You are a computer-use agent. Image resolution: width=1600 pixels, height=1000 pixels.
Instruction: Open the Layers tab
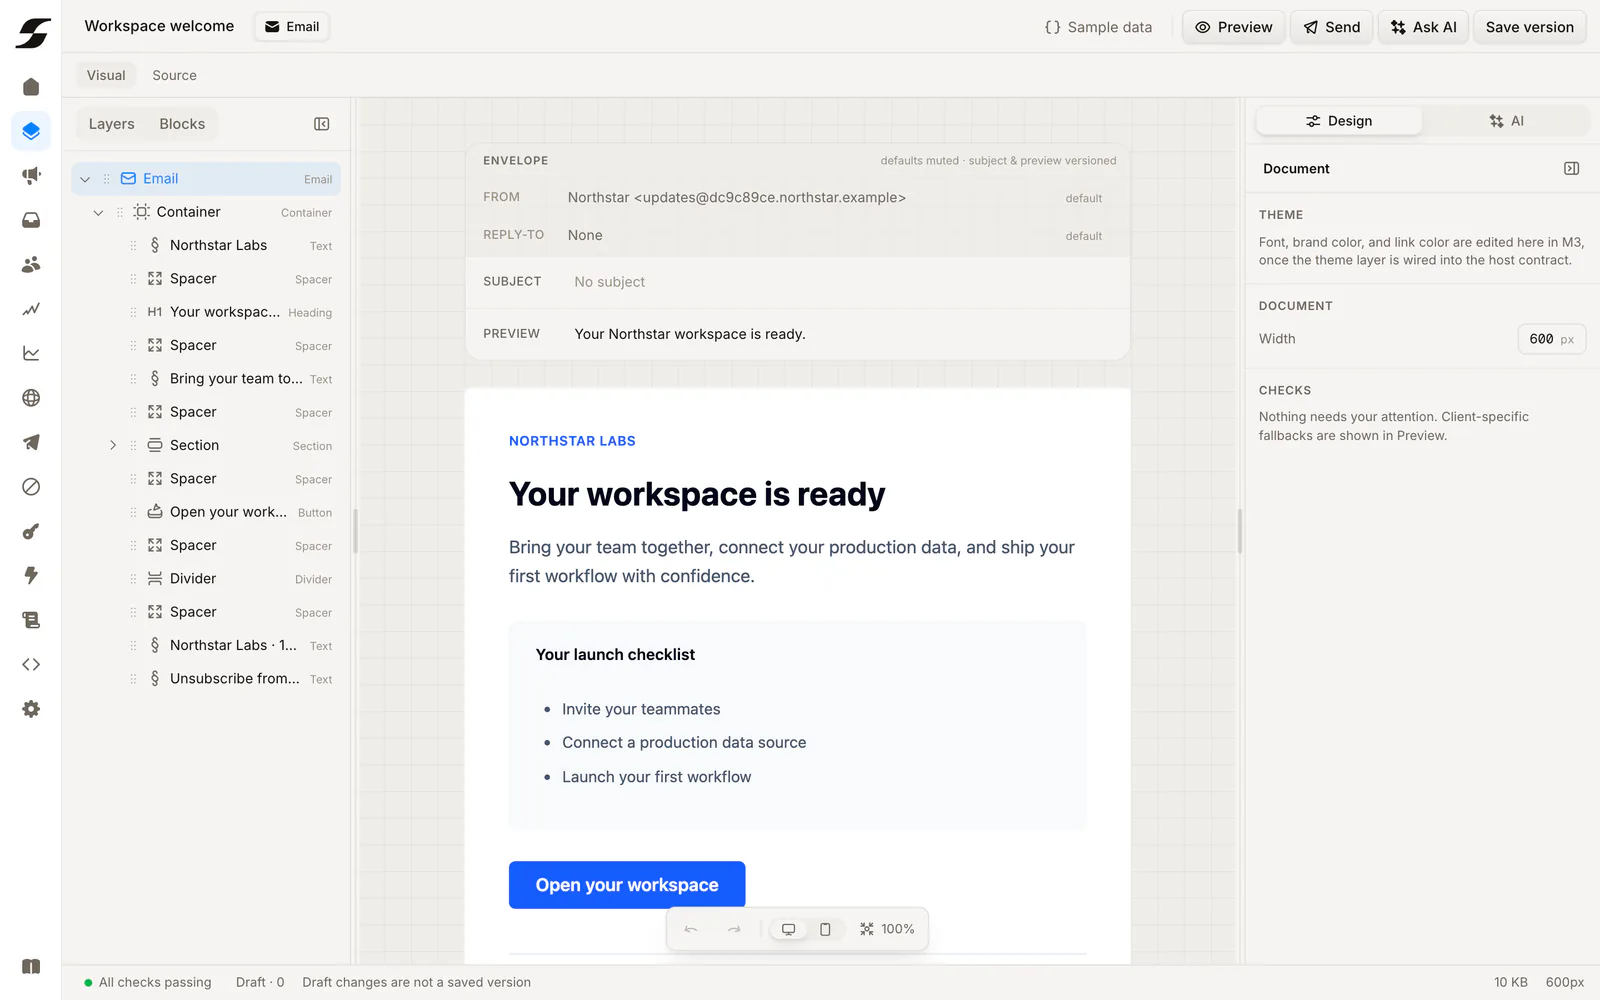(x=111, y=124)
